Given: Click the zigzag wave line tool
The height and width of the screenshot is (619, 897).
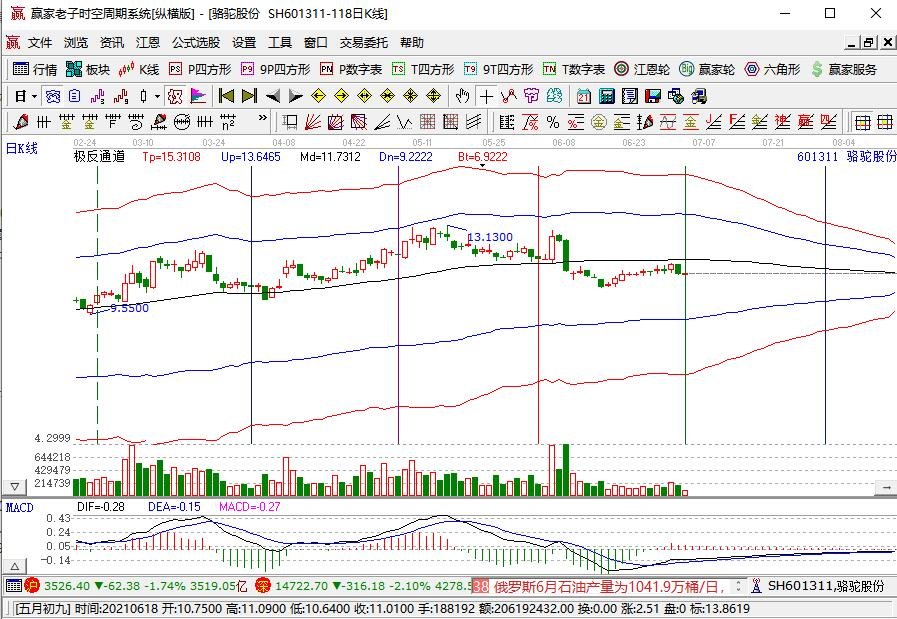Looking at the screenshot, I should click(404, 122).
